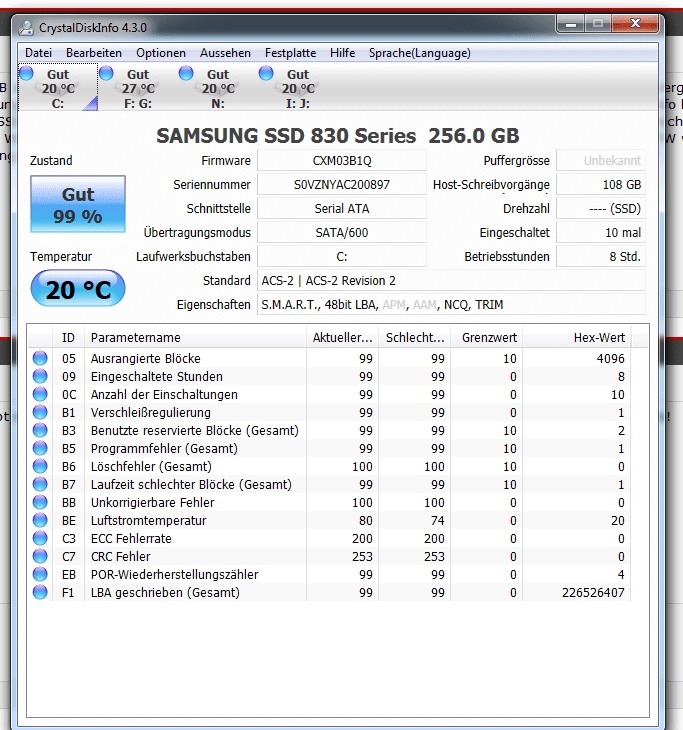Click the hex value 226526407

[593, 593]
